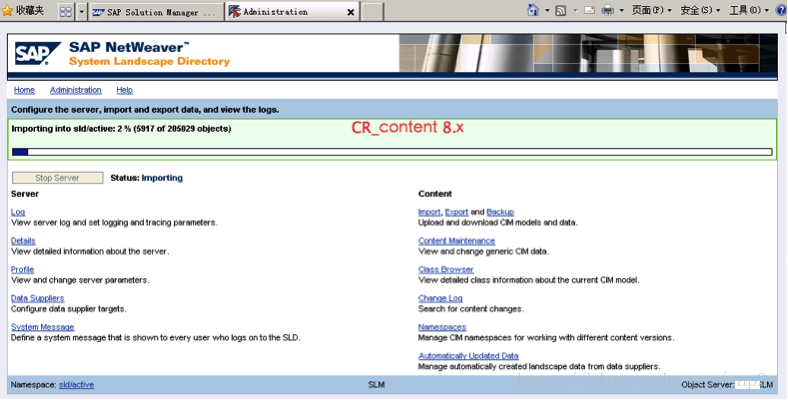Click the SLM label in footer center
Screen dimensions: 788x400
pos(376,384)
